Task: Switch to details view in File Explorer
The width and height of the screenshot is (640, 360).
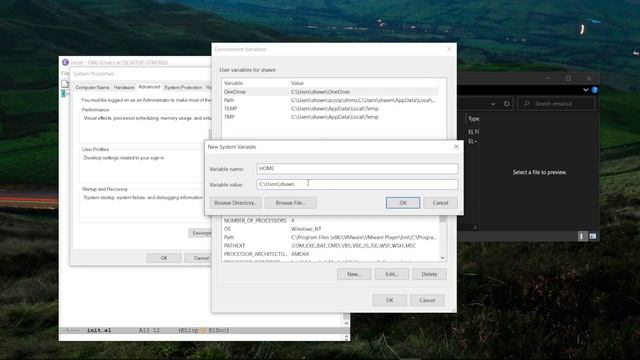Action: pyautogui.click(x=582, y=236)
